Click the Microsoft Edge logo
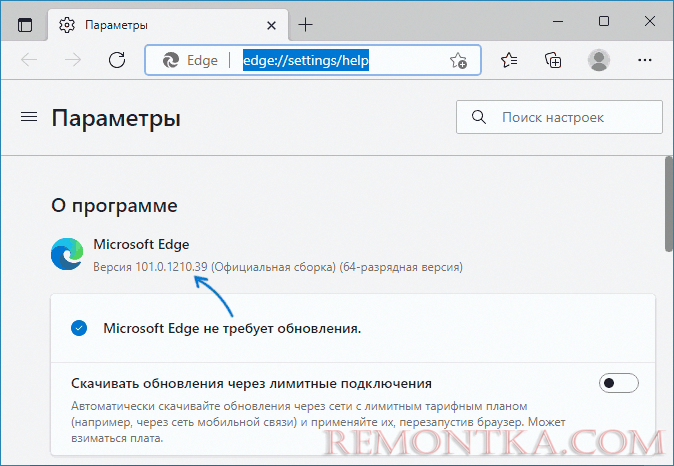 (x=67, y=254)
